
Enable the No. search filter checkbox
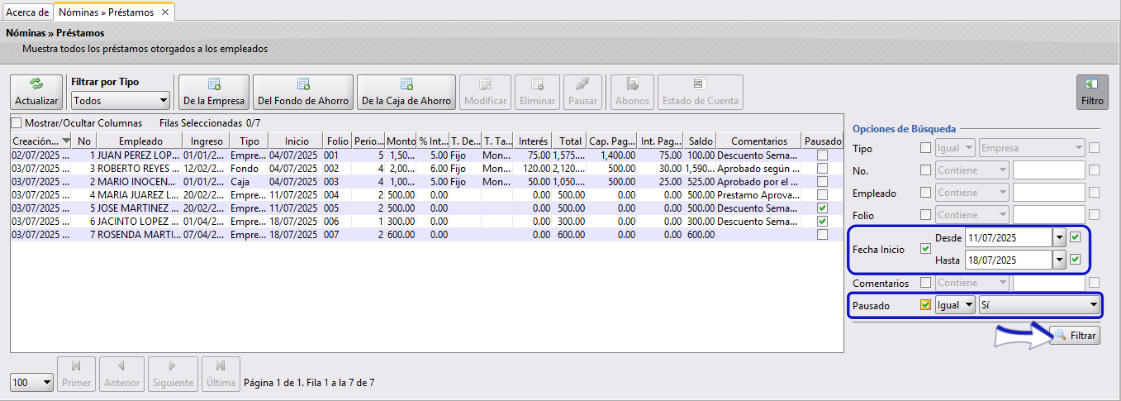point(926,170)
